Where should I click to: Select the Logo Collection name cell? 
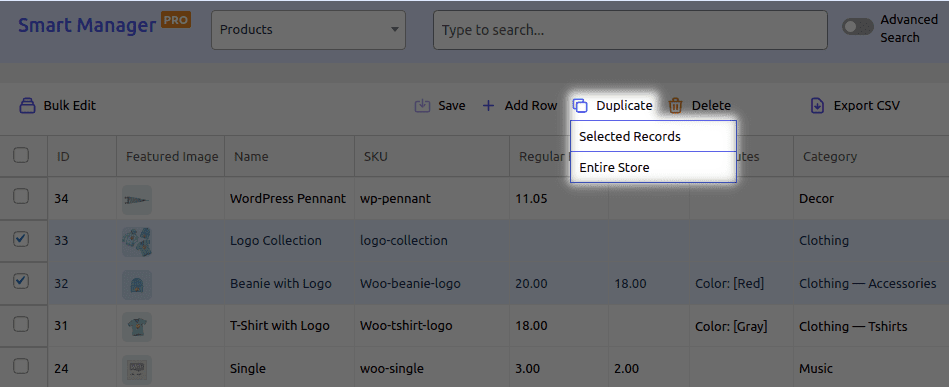point(289,240)
